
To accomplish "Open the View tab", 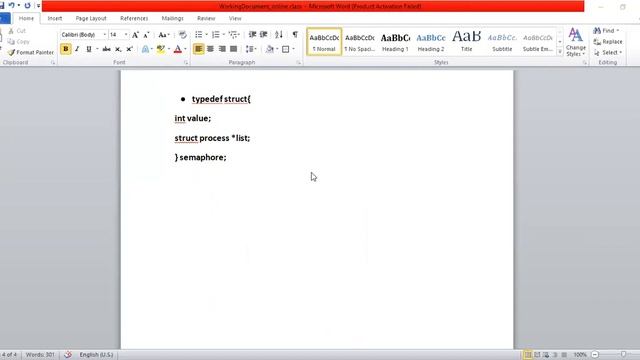I will tap(235, 18).
